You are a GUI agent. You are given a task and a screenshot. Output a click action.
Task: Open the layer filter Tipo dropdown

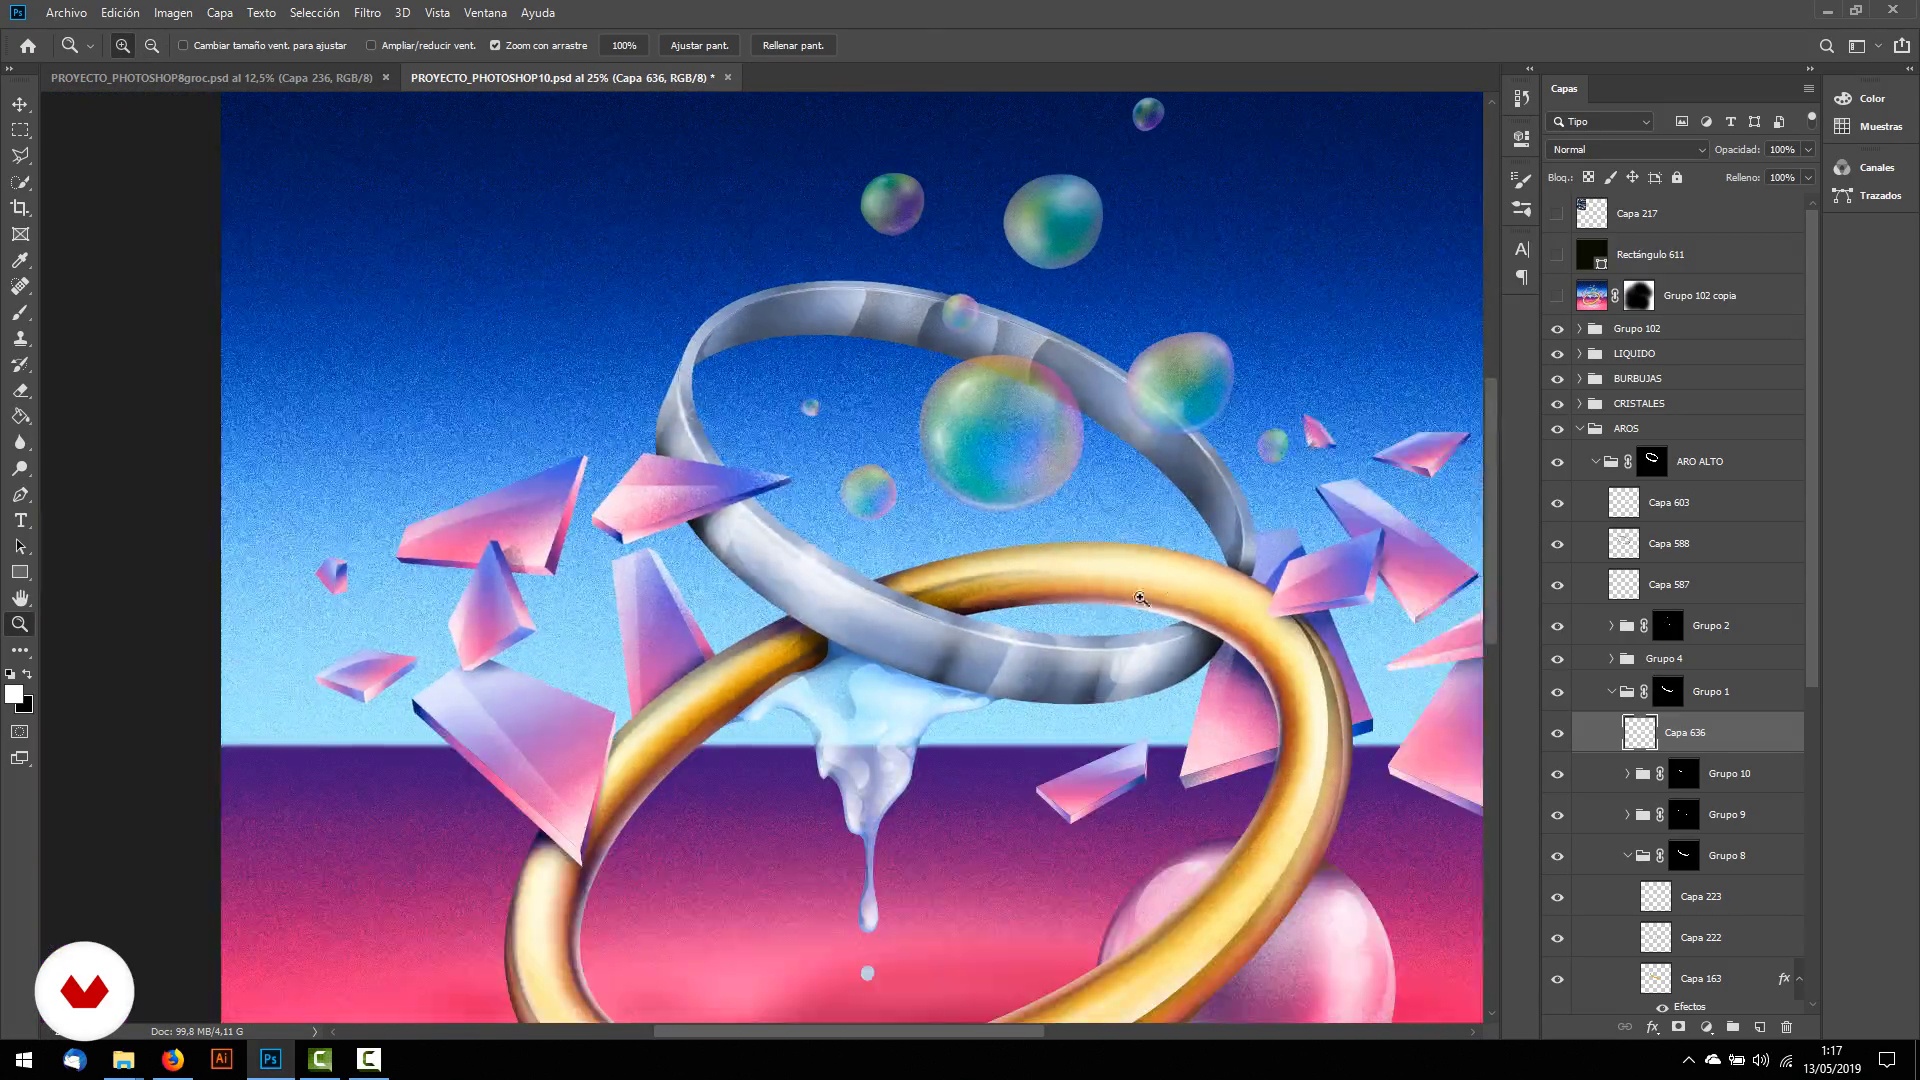click(1600, 121)
